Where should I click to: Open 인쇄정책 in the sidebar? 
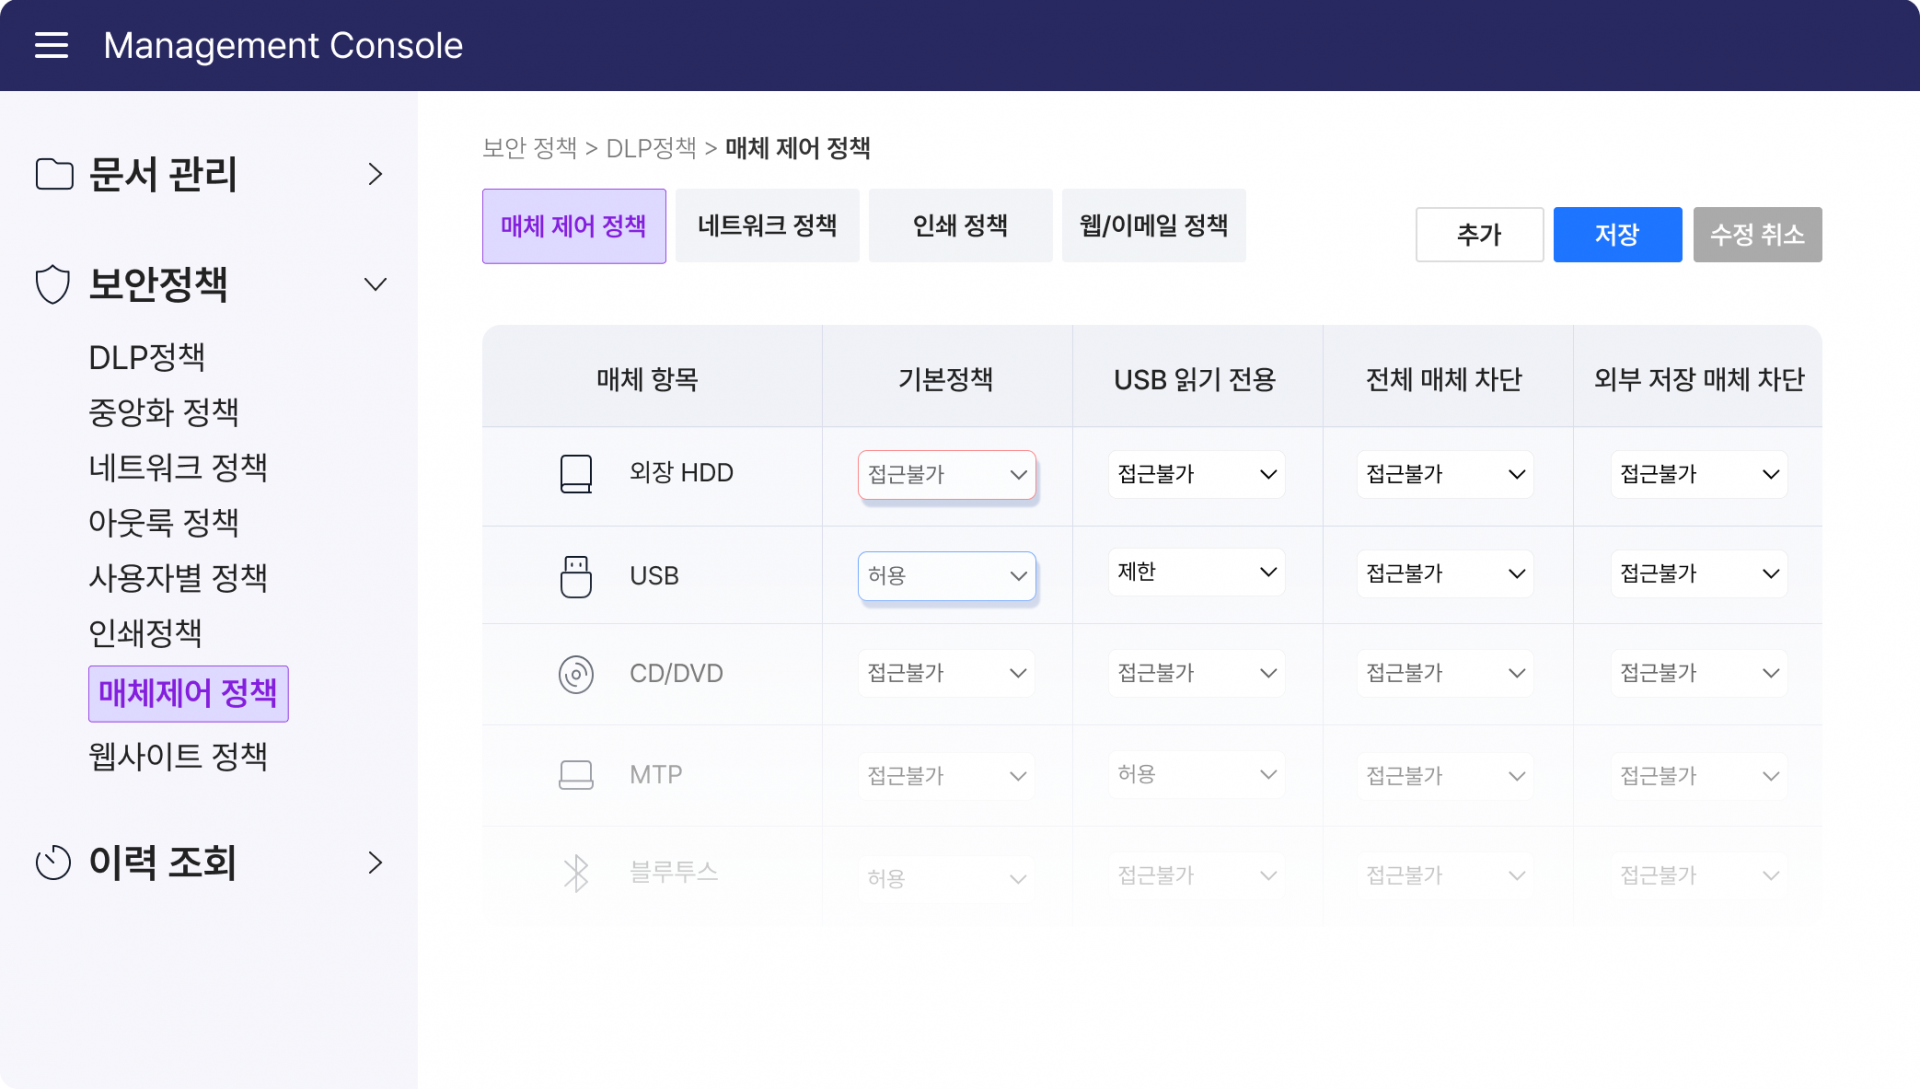click(146, 632)
